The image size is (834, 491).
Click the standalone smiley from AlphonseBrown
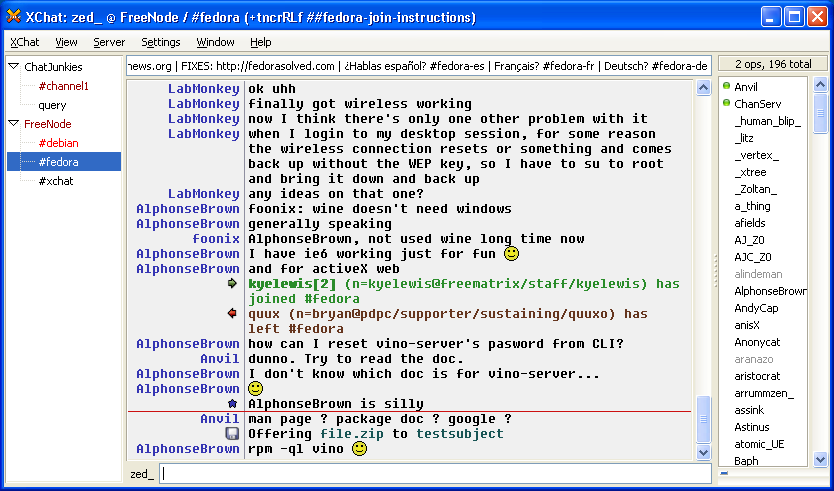(256, 388)
